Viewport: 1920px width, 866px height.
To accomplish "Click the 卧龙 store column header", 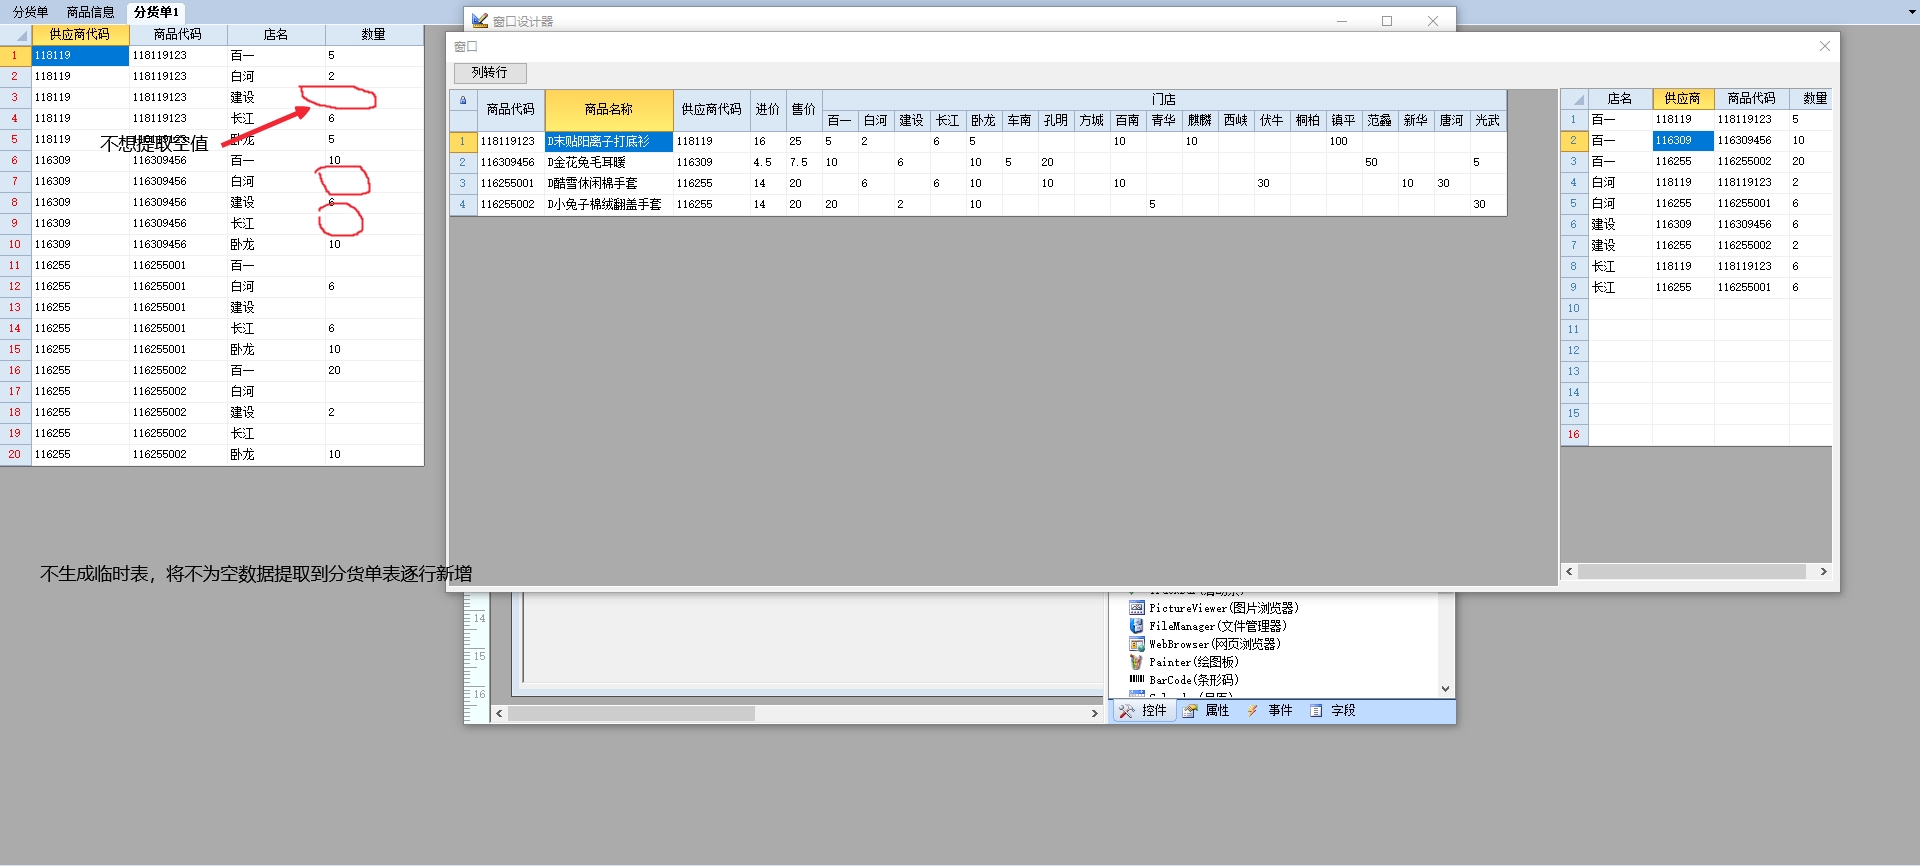I will tap(984, 121).
